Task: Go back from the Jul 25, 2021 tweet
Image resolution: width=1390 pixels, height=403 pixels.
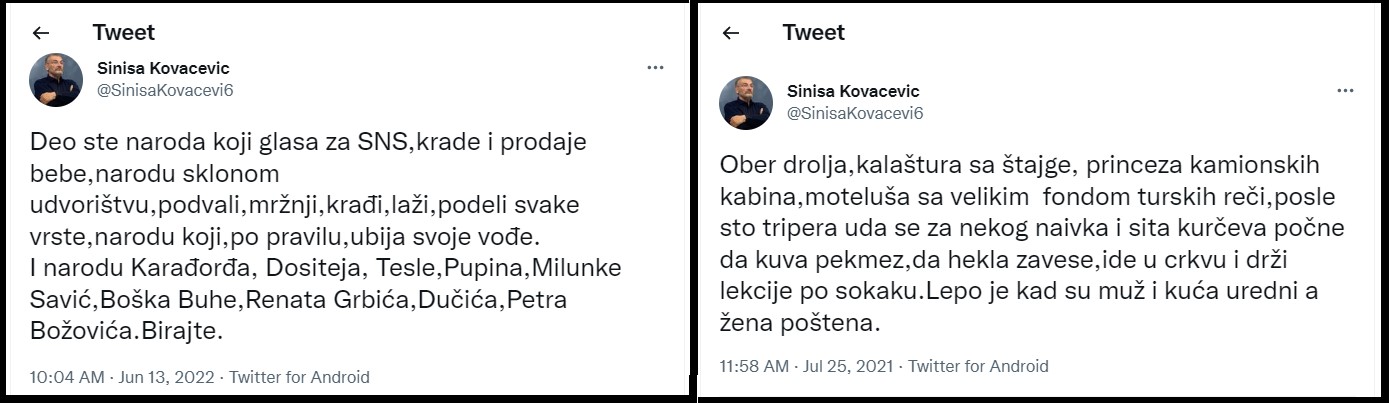Action: pyautogui.click(x=731, y=33)
